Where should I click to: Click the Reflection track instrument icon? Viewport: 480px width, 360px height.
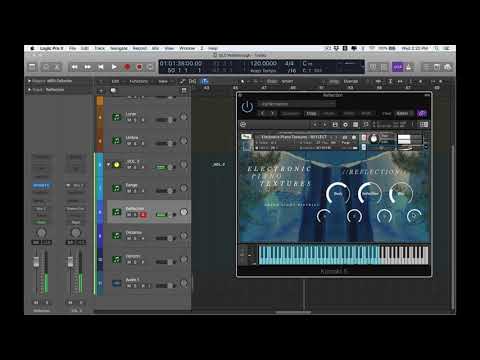click(116, 212)
